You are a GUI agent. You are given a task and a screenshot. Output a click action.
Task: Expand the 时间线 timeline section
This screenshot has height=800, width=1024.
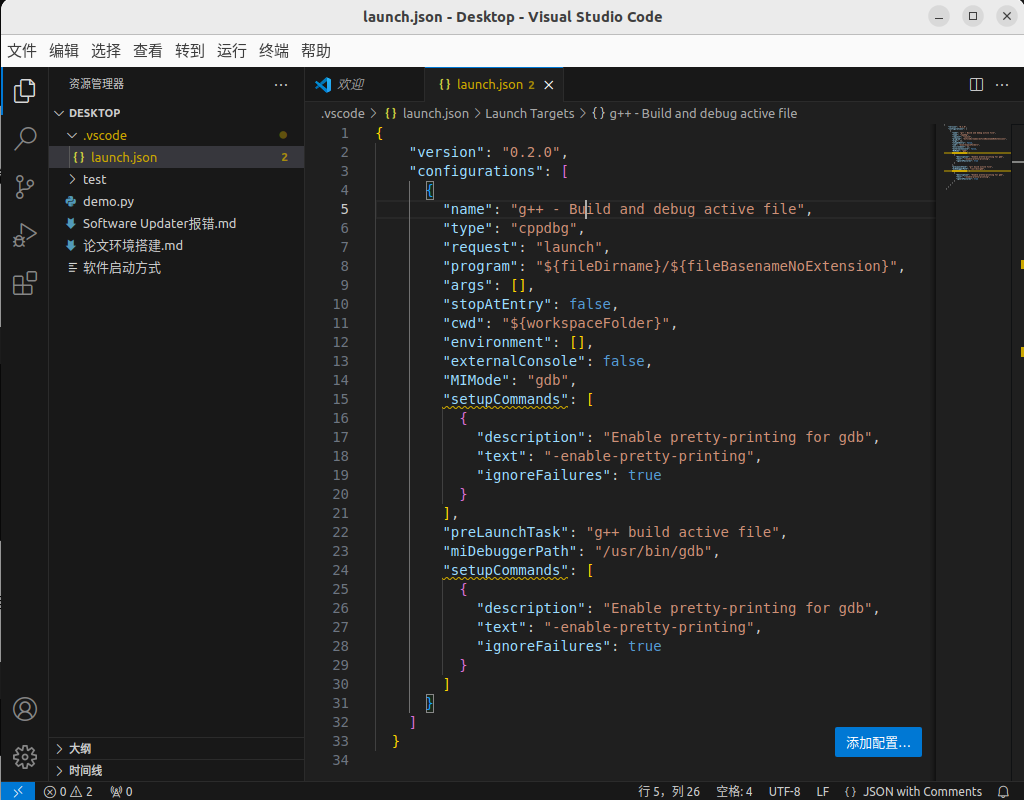pyautogui.click(x=176, y=771)
